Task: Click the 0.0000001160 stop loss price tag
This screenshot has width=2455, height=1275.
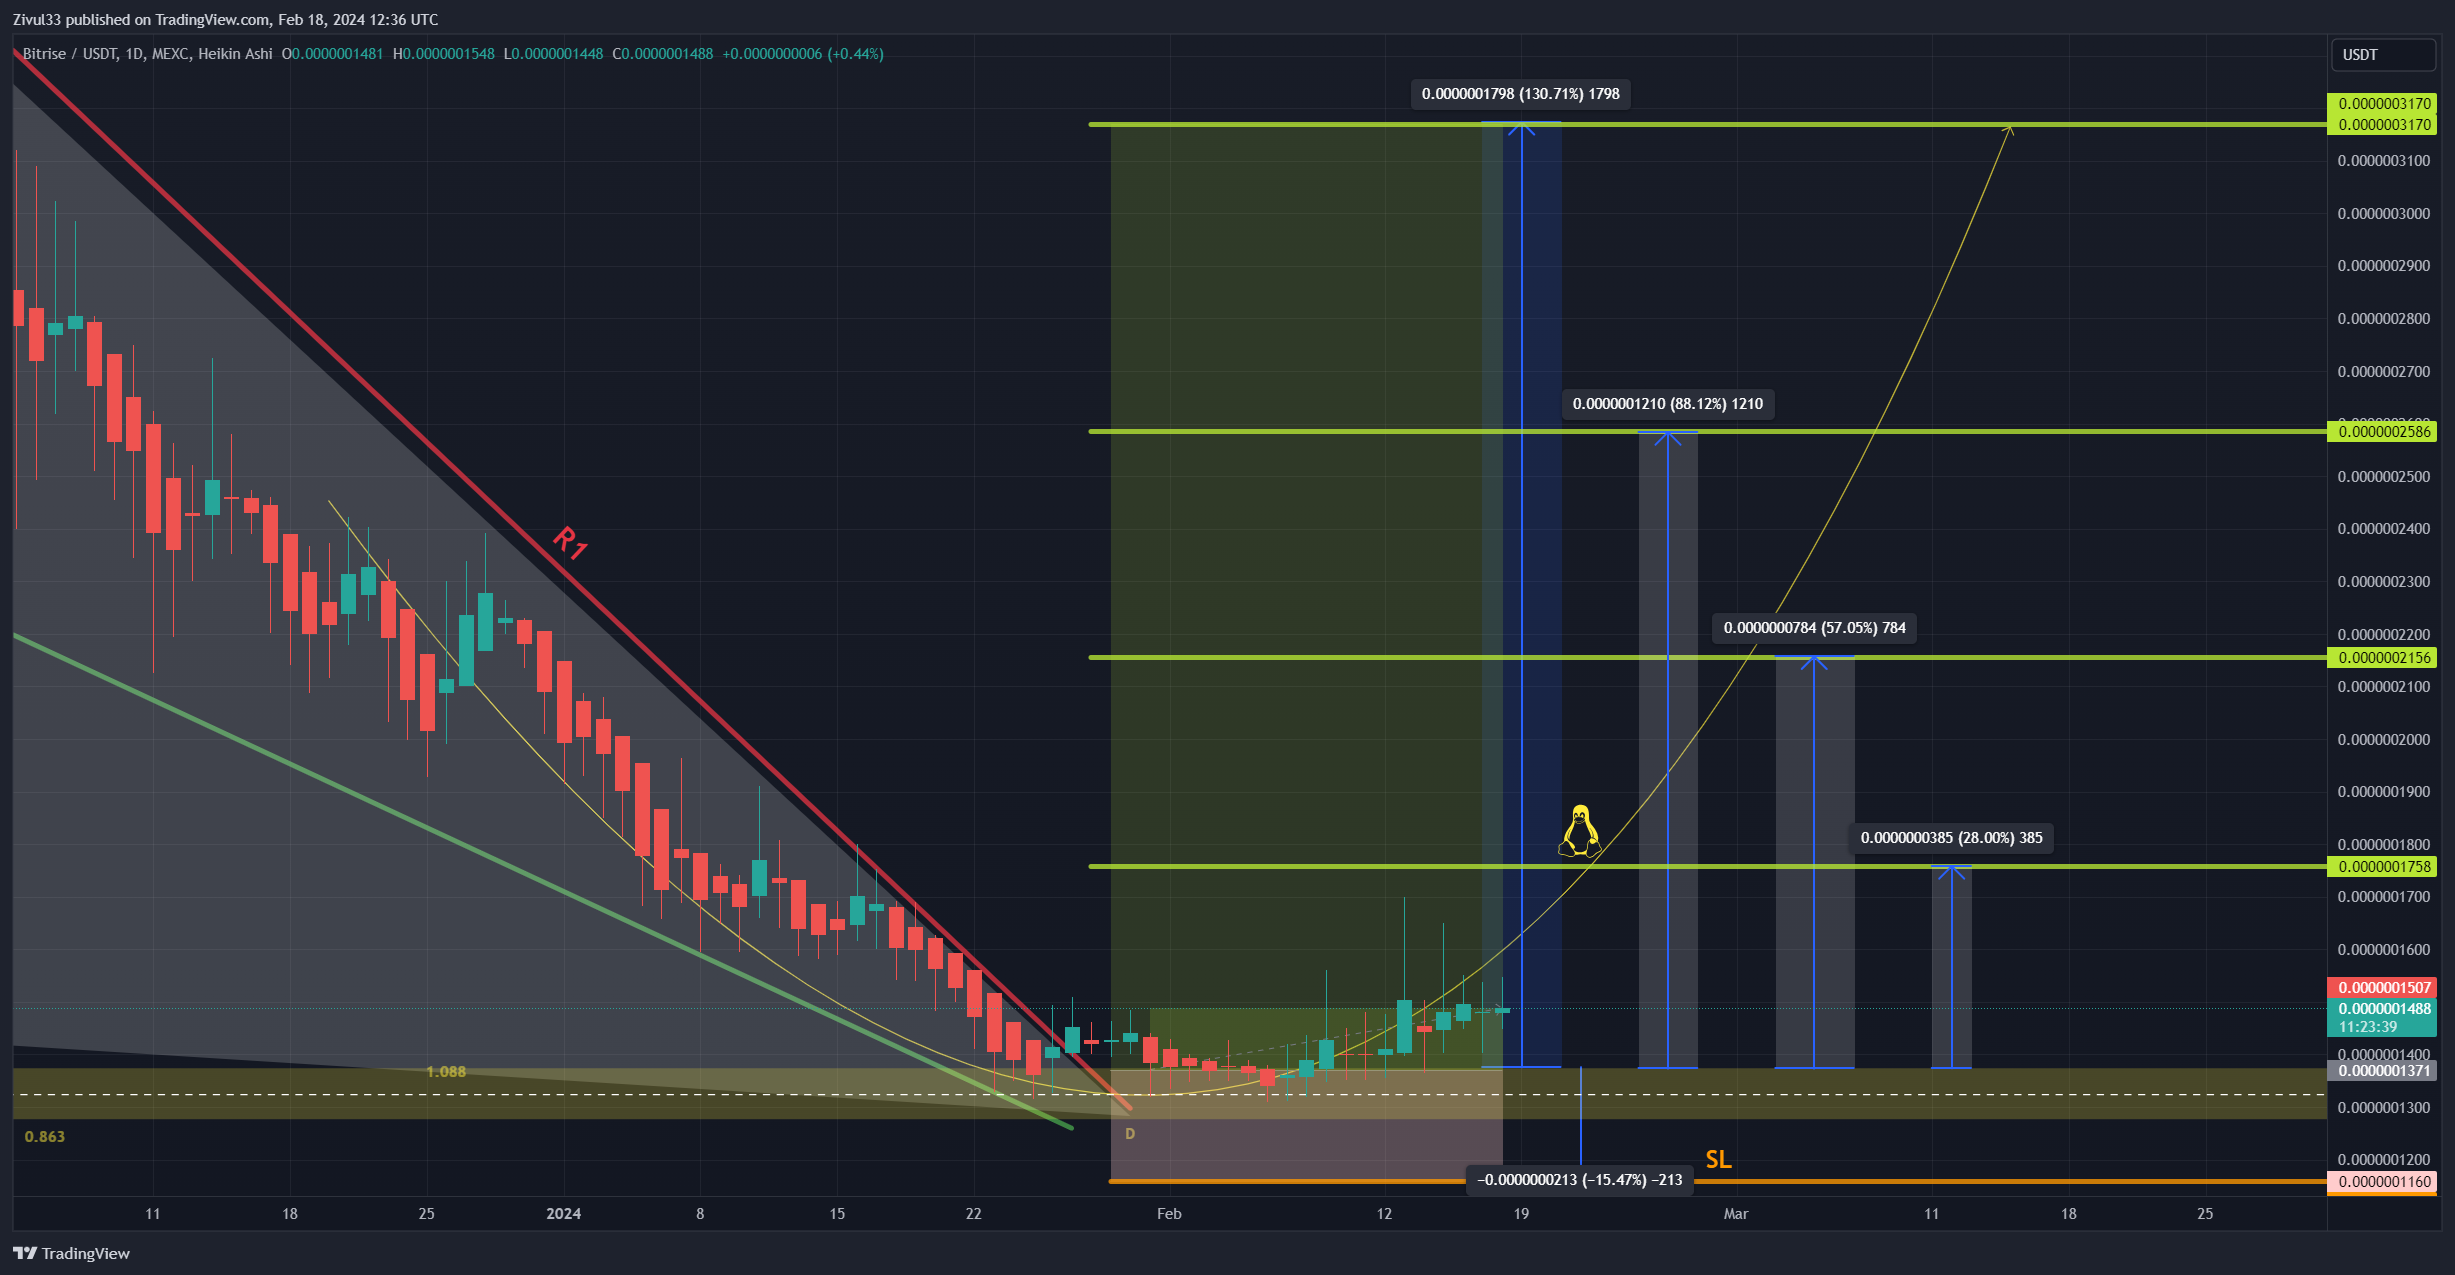Action: point(2382,1182)
